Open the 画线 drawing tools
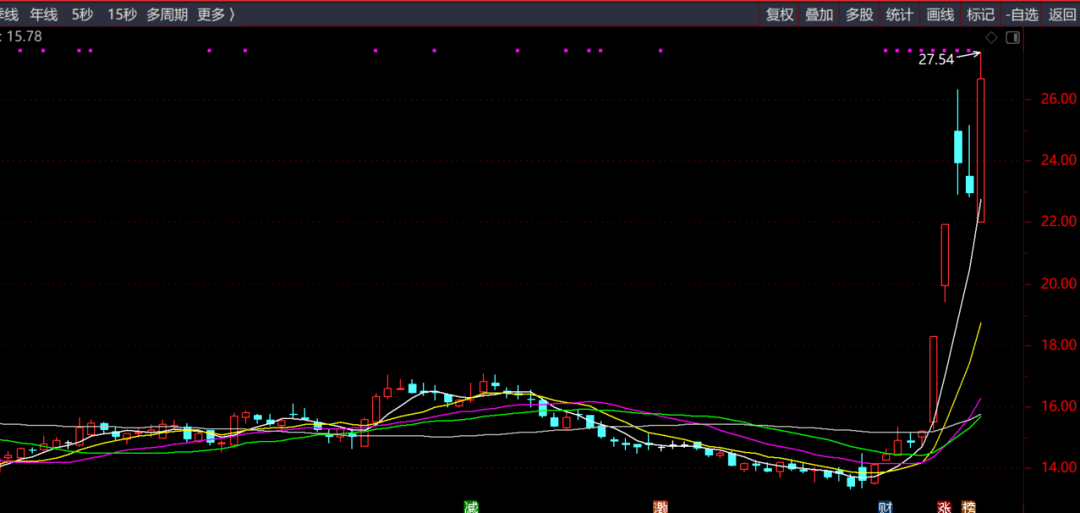Viewport: 1080px width, 513px height. click(940, 14)
